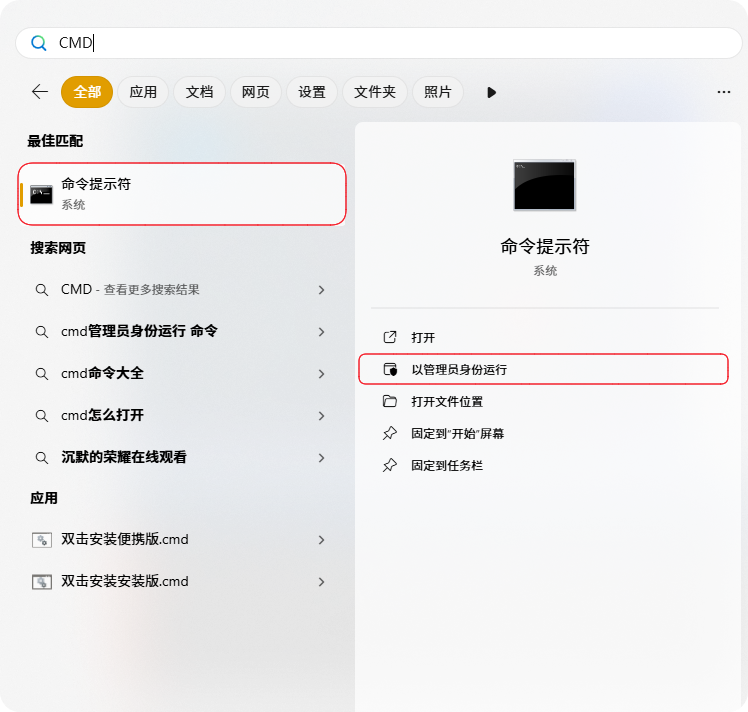The width and height of the screenshot is (748, 712).
Task: Click the 打开文件位置 folder icon
Action: (x=390, y=401)
